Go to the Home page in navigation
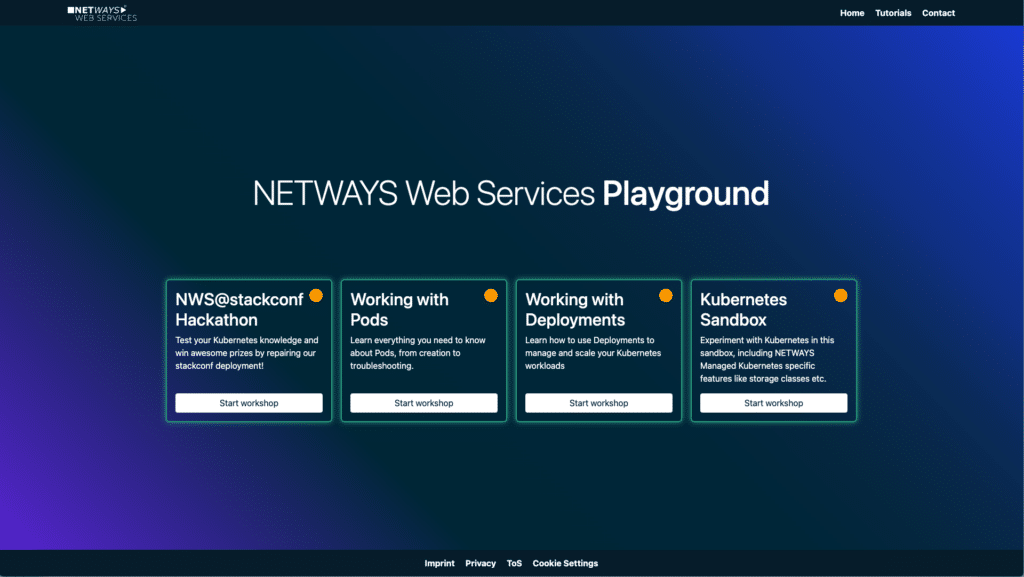The height and width of the screenshot is (577, 1024). [x=852, y=13]
